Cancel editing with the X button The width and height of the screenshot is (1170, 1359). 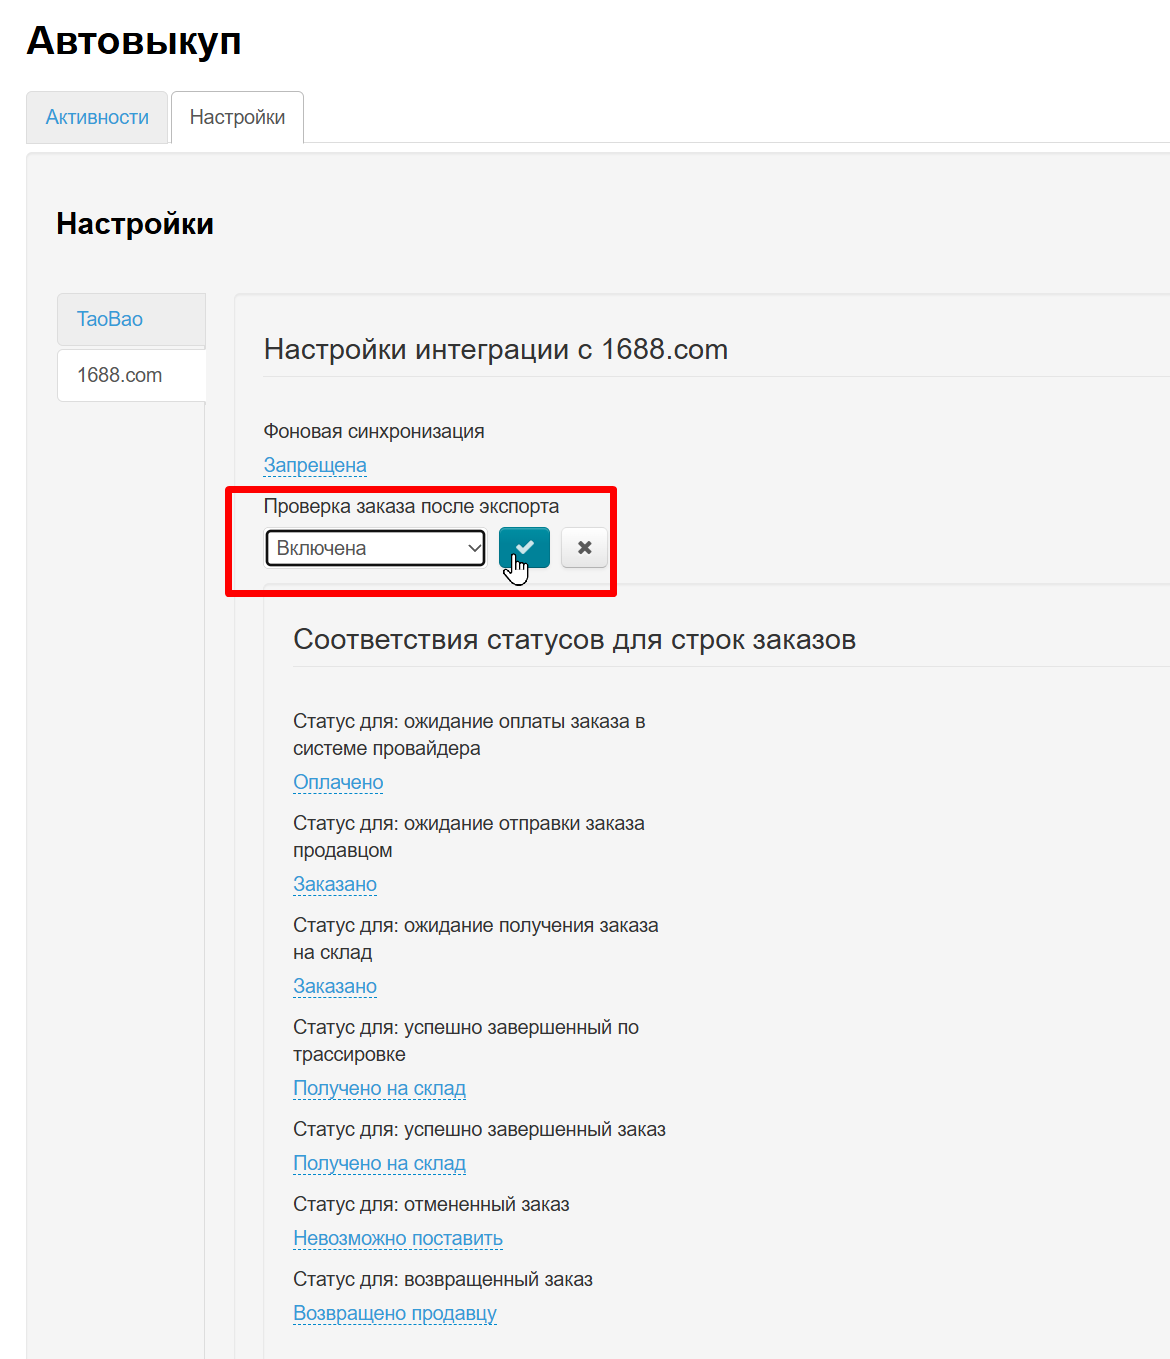(584, 548)
